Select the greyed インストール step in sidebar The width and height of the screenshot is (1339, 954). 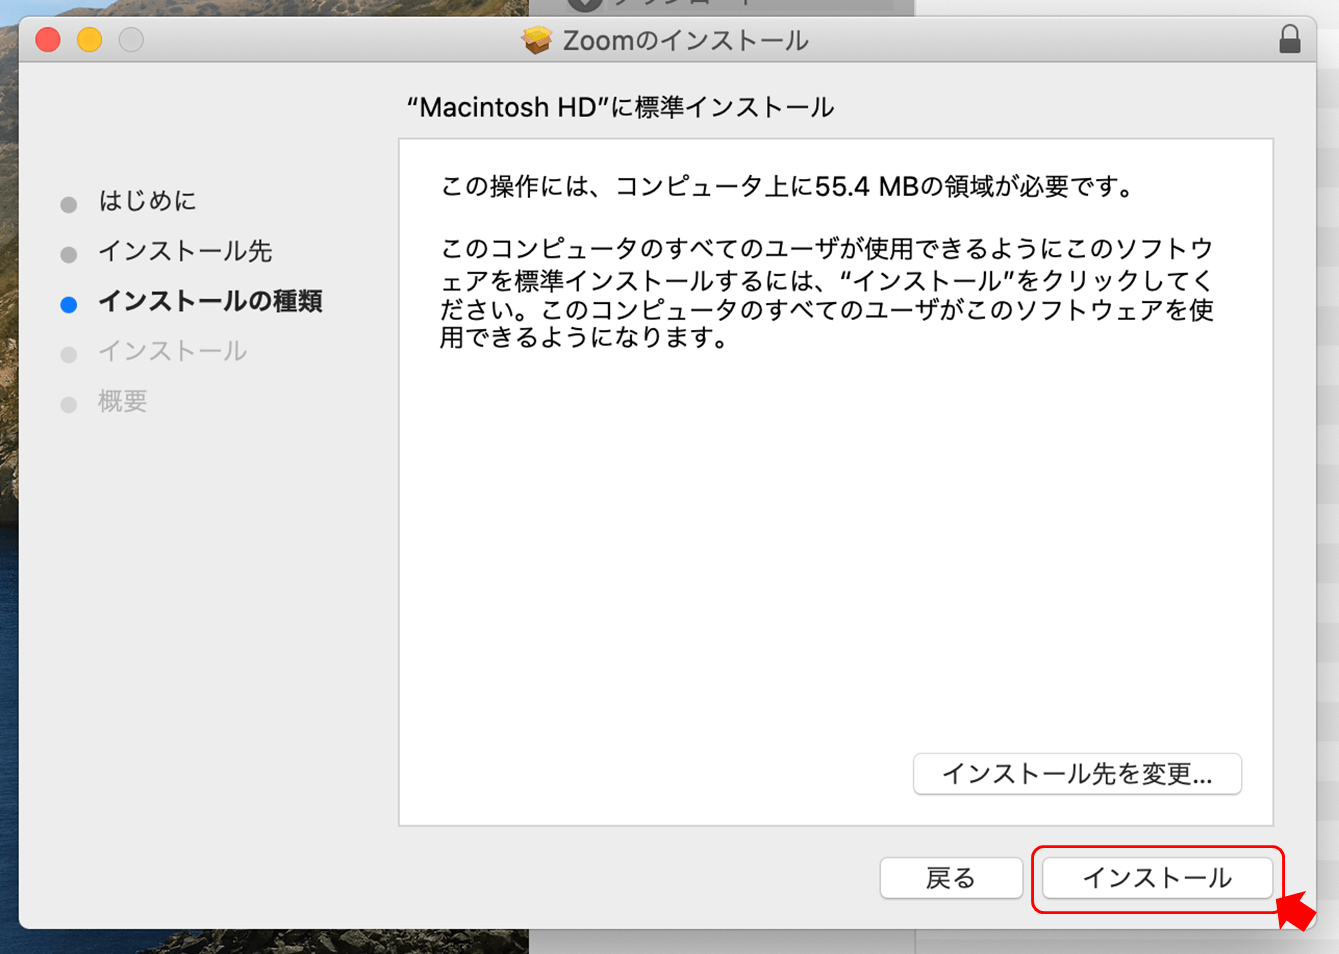tap(172, 351)
